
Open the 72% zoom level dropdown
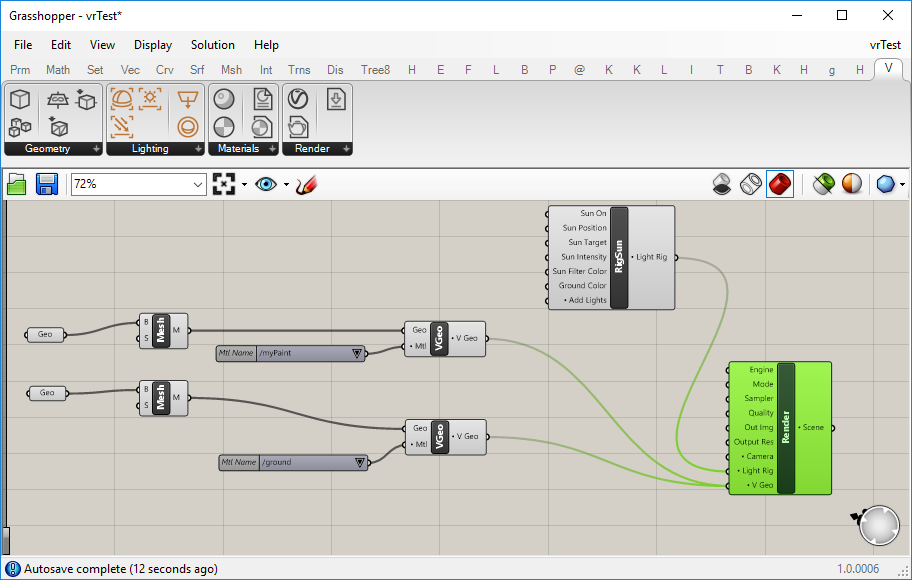(198, 185)
